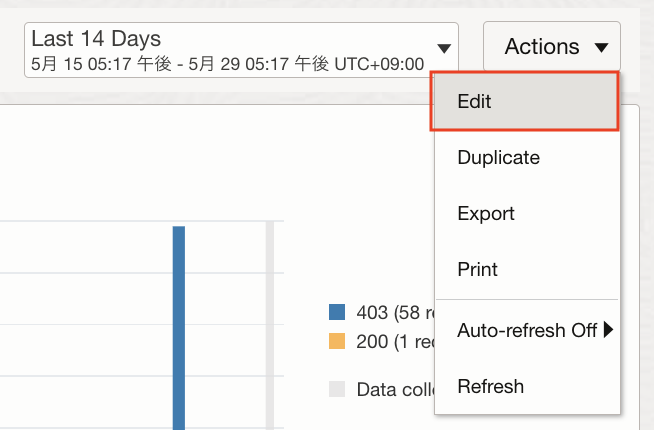Click the gray vertical band in the chart
This screenshot has height=430, width=654.
pyautogui.click(x=269, y=328)
